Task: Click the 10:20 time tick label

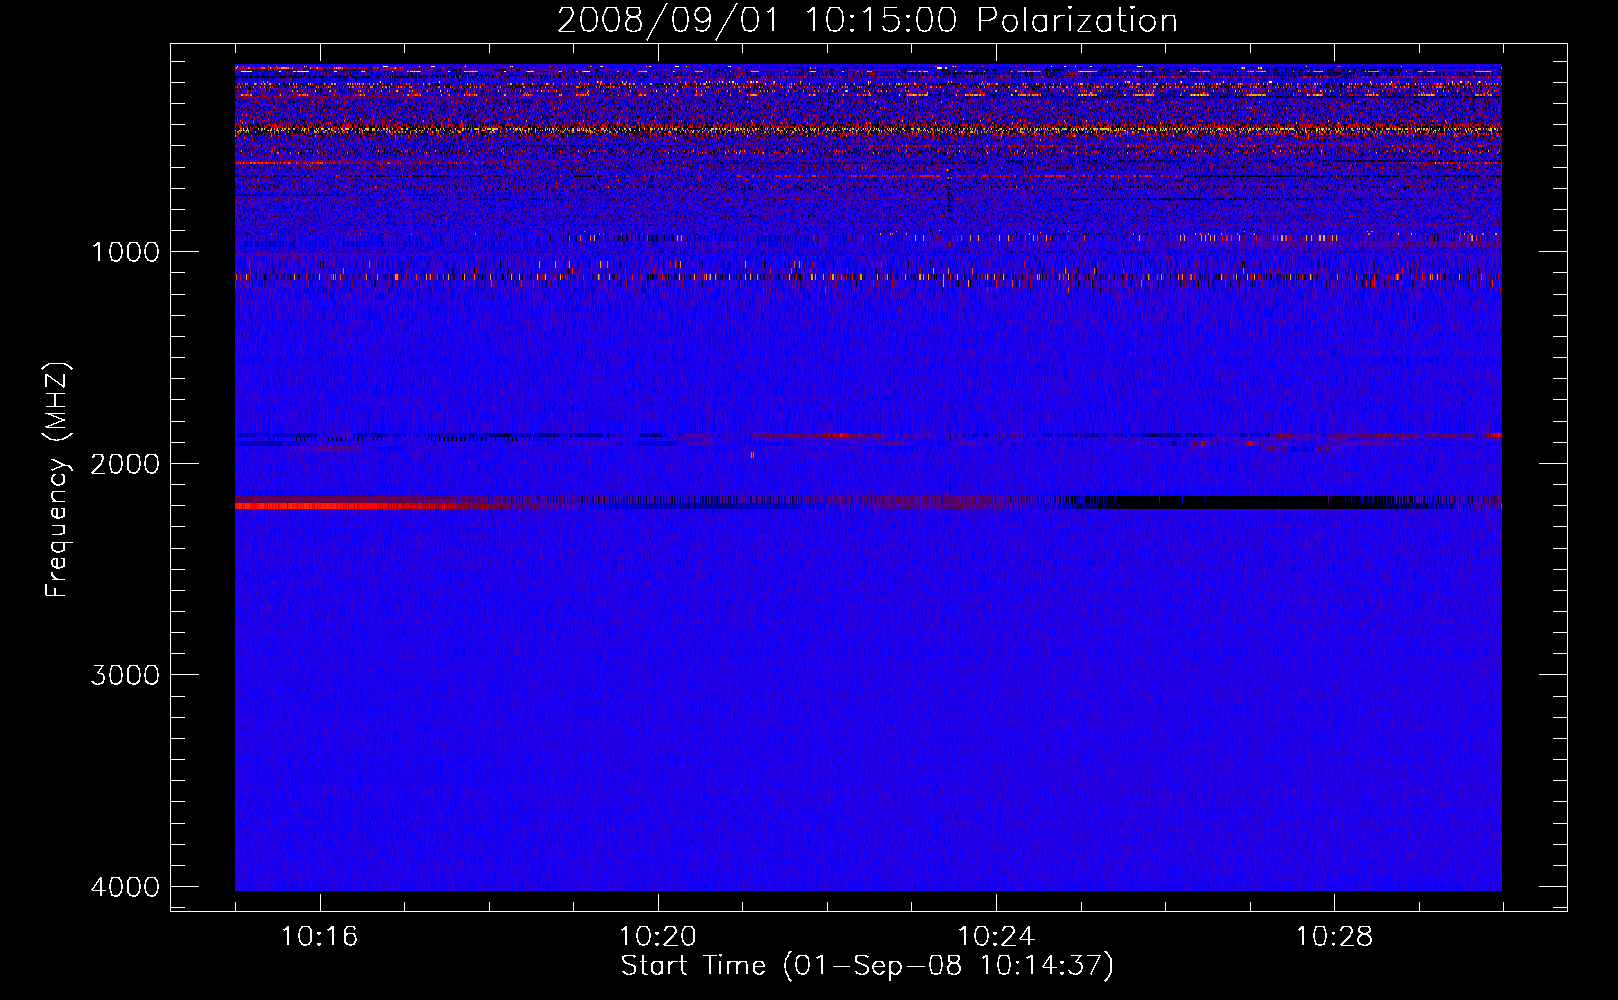Action: [658, 937]
